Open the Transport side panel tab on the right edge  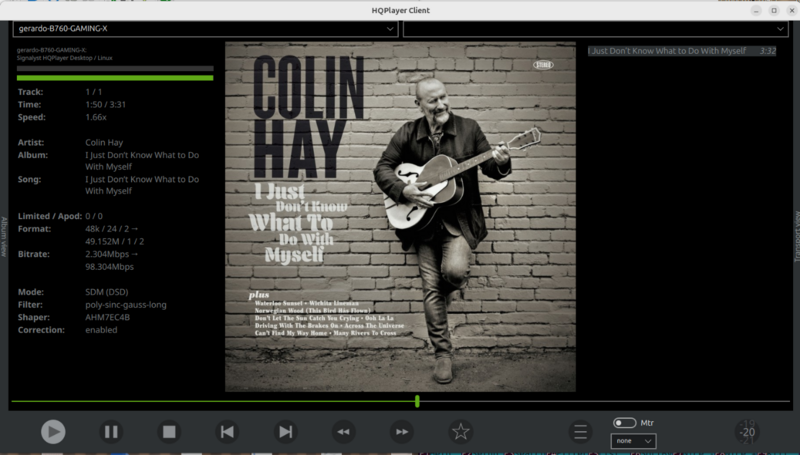click(797, 236)
